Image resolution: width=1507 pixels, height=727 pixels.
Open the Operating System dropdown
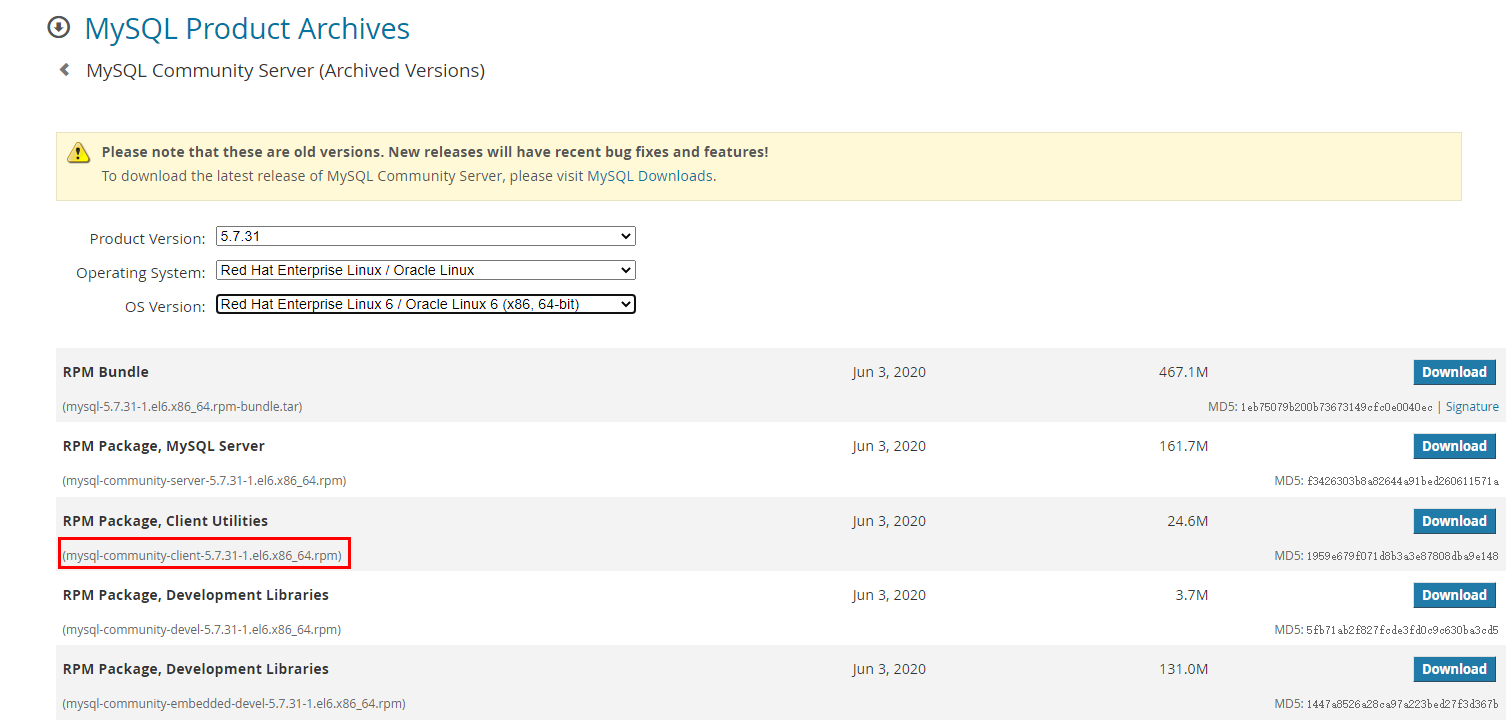[x=426, y=271]
